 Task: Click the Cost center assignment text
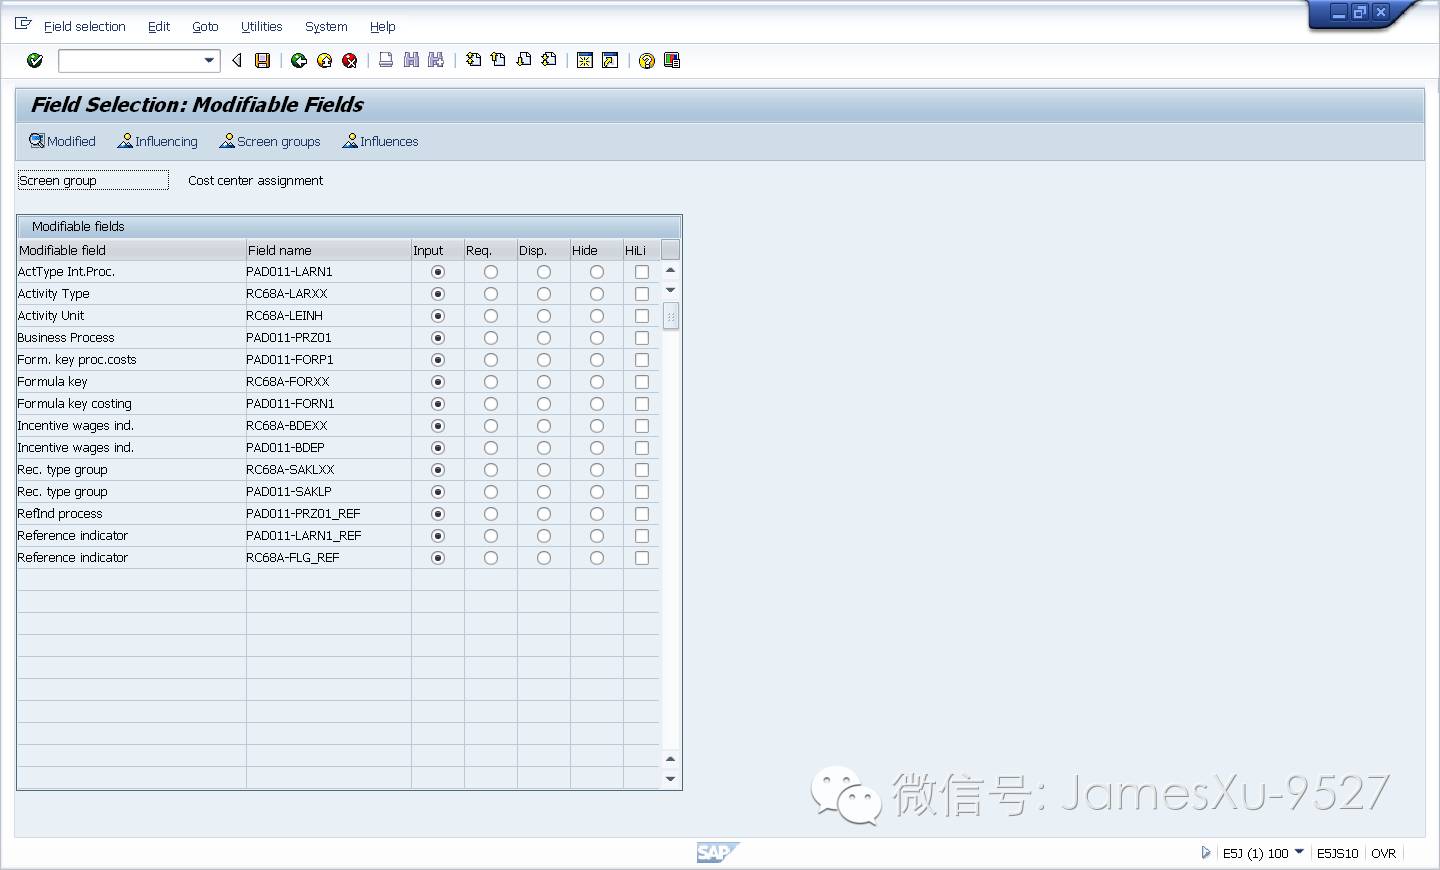256,181
